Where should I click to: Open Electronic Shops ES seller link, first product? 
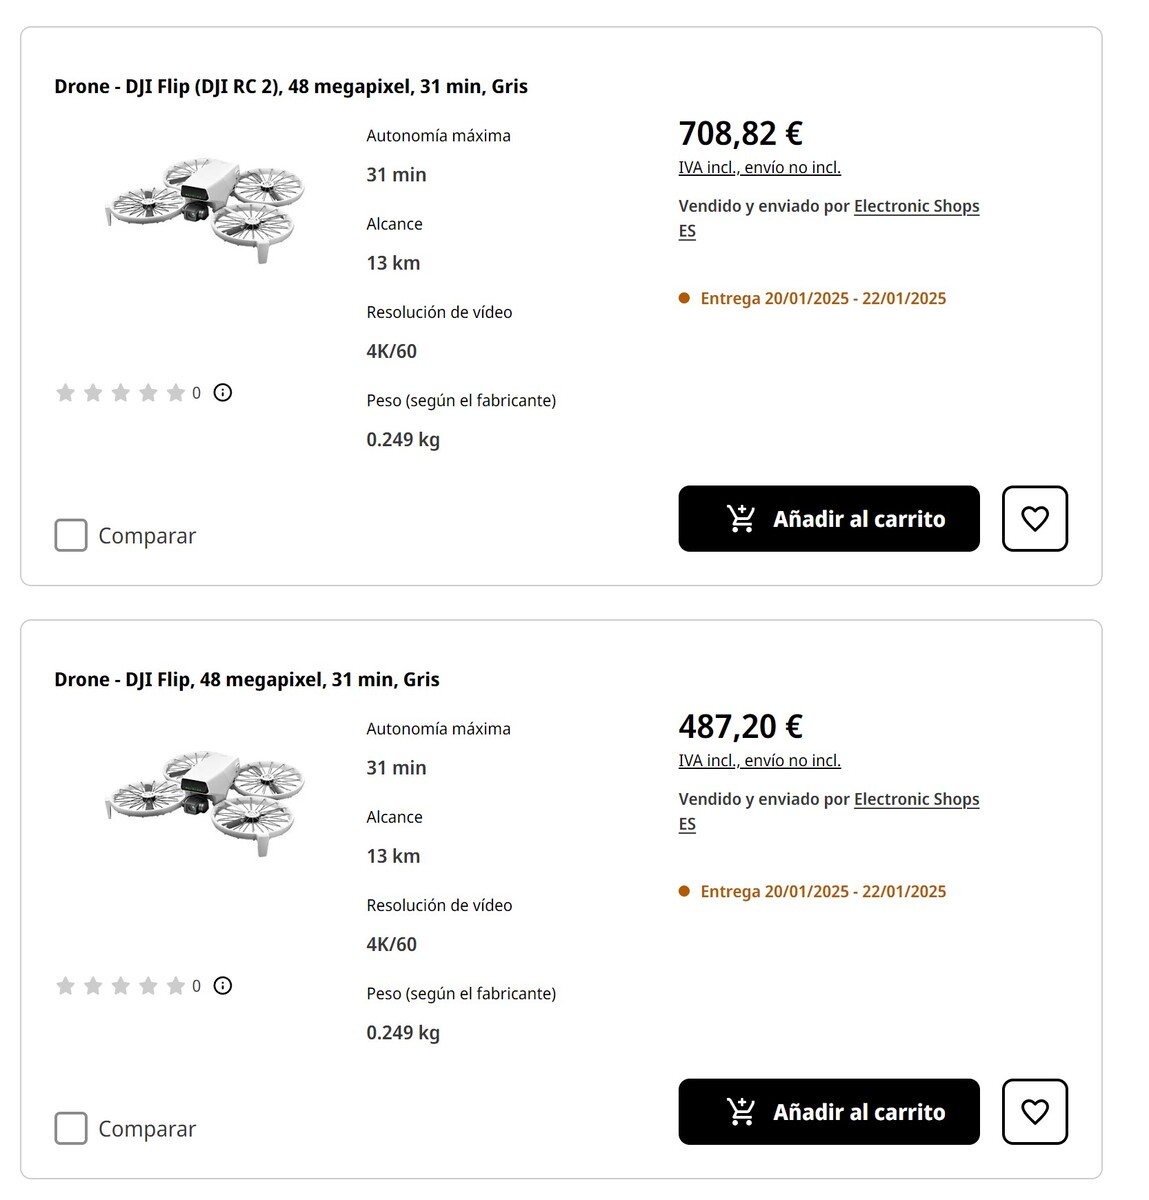(916, 207)
